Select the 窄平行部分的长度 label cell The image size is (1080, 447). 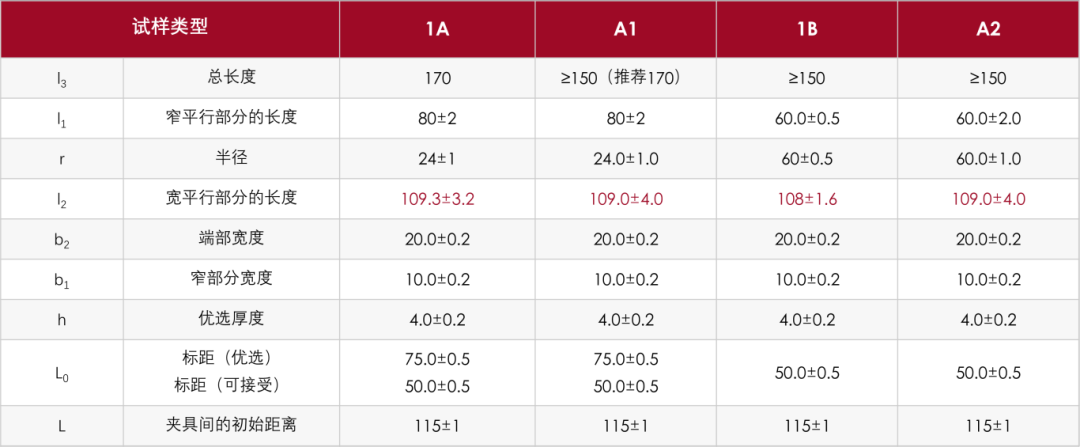(231, 118)
